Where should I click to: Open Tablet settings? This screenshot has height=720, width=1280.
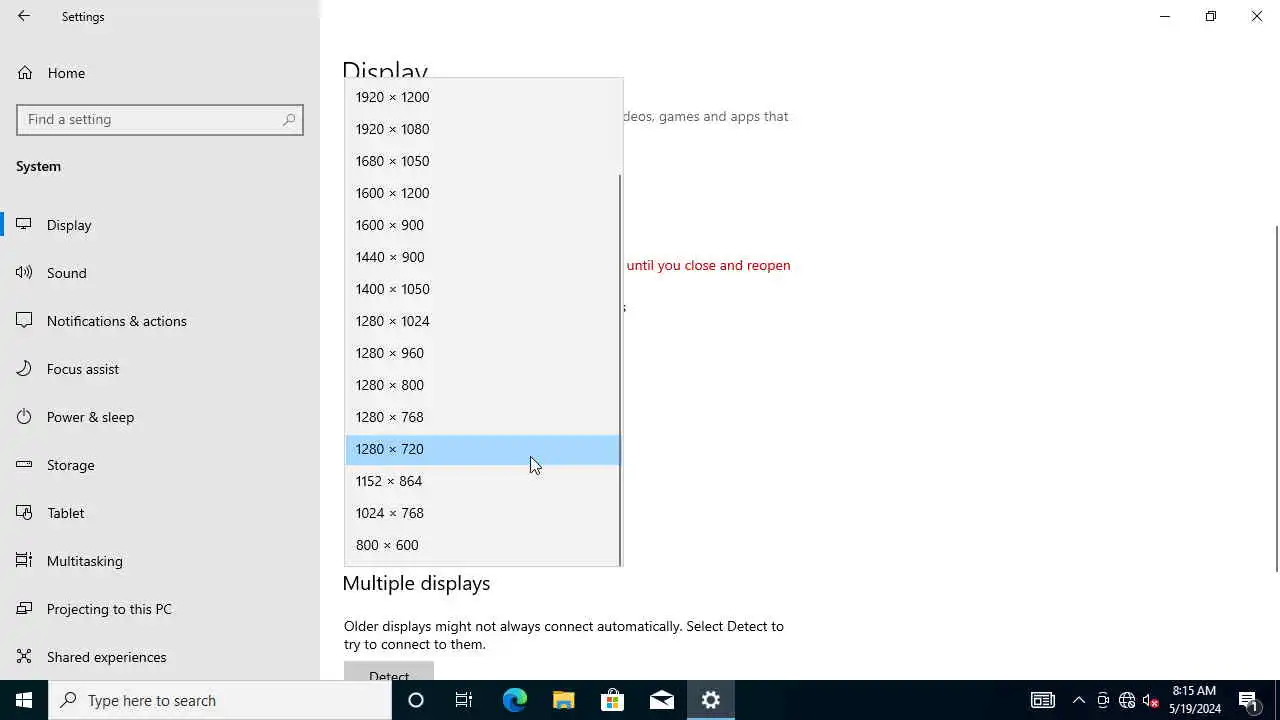[160, 513]
